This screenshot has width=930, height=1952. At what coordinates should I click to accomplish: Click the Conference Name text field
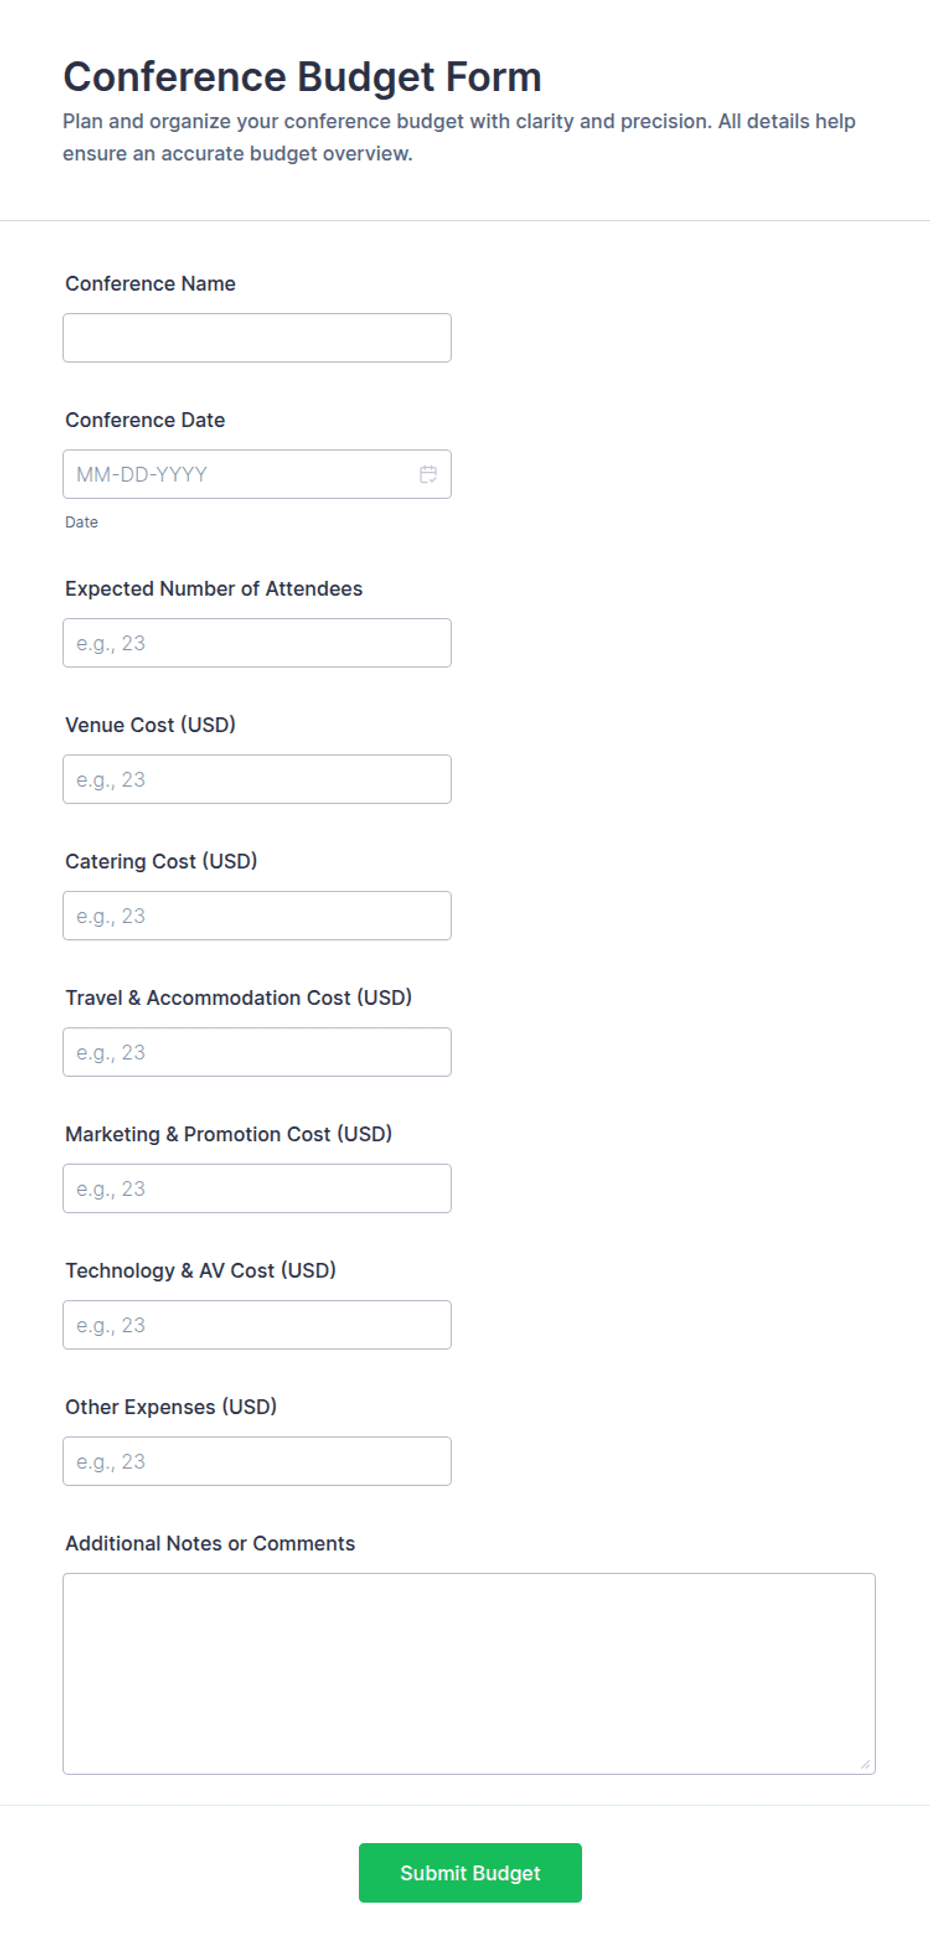point(257,338)
